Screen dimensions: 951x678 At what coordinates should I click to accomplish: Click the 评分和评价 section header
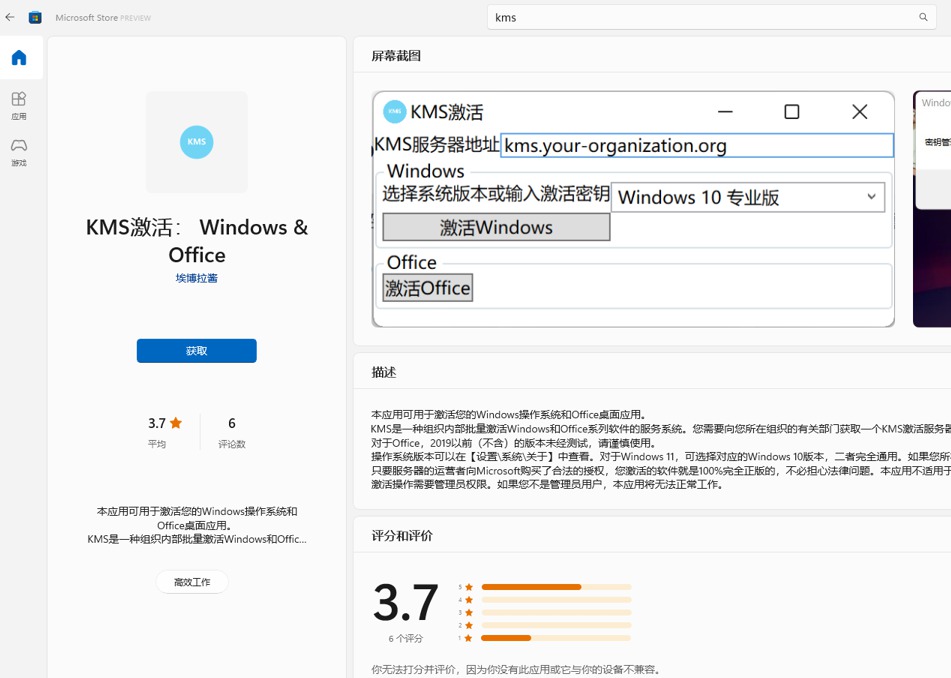coord(402,535)
